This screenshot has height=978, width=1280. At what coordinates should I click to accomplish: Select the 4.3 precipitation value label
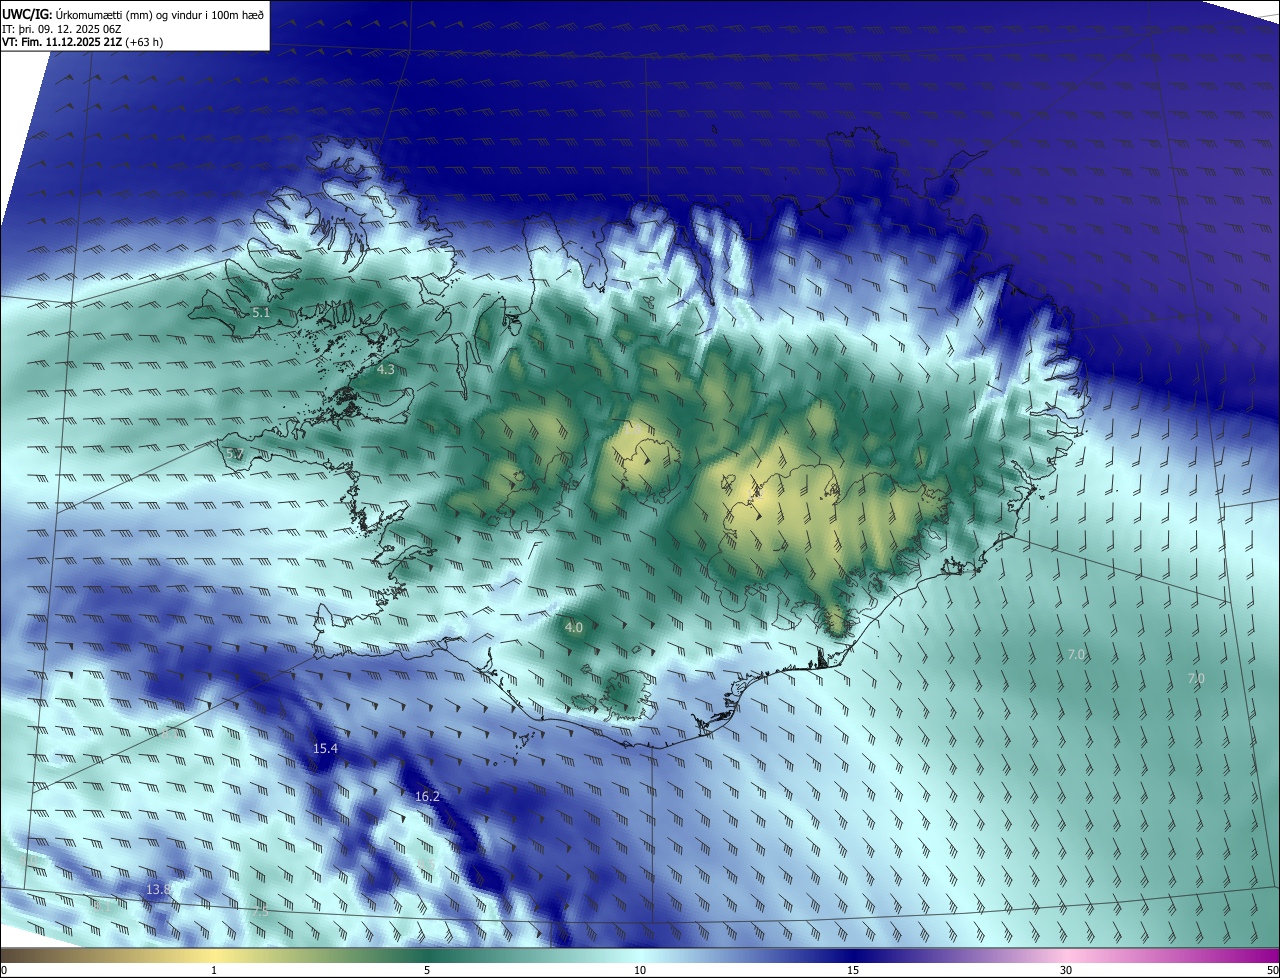386,369
